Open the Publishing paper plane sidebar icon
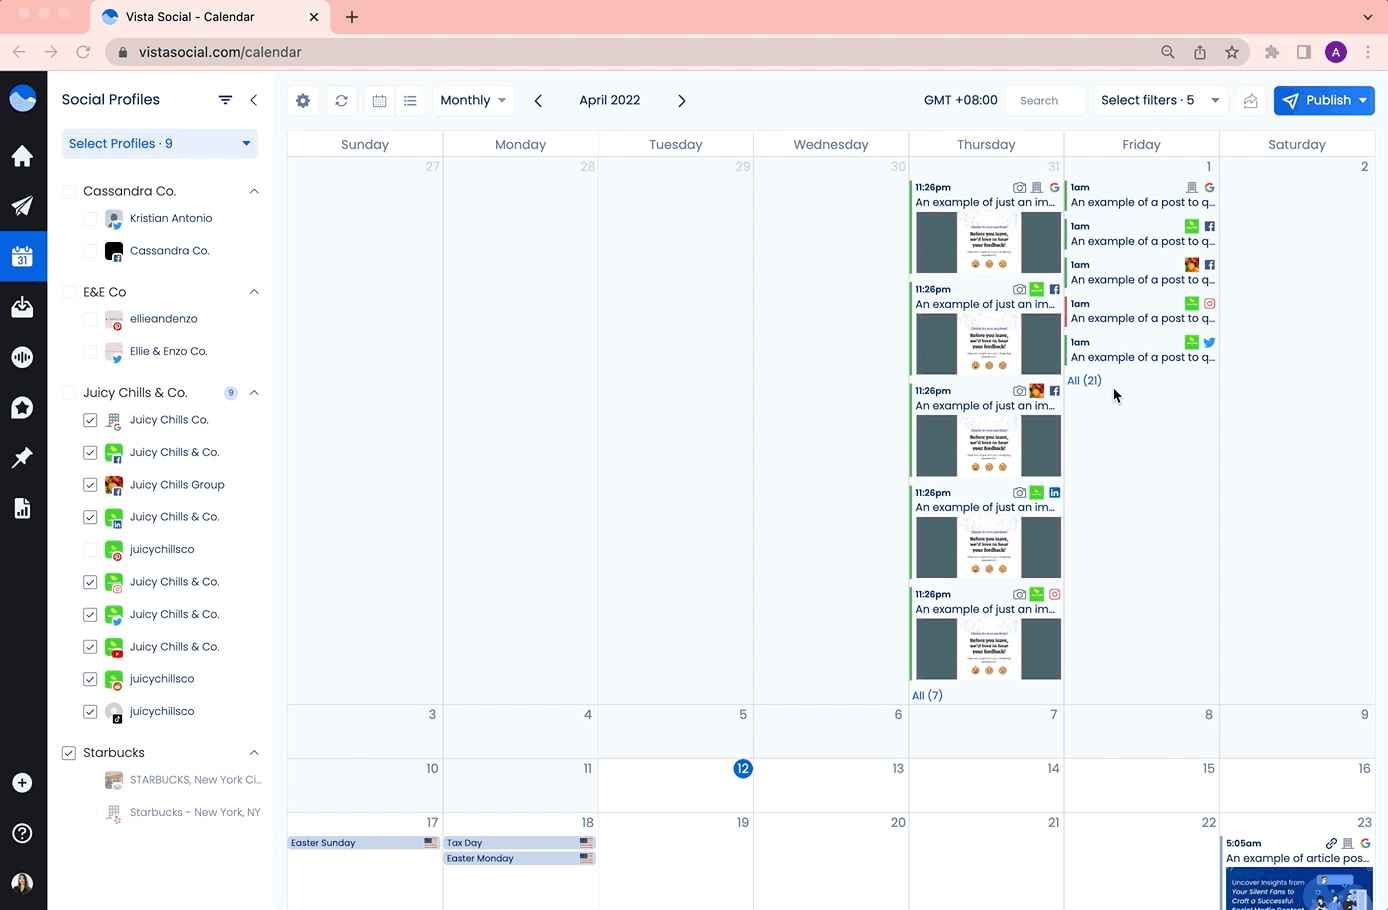The image size is (1388, 910). (22, 206)
